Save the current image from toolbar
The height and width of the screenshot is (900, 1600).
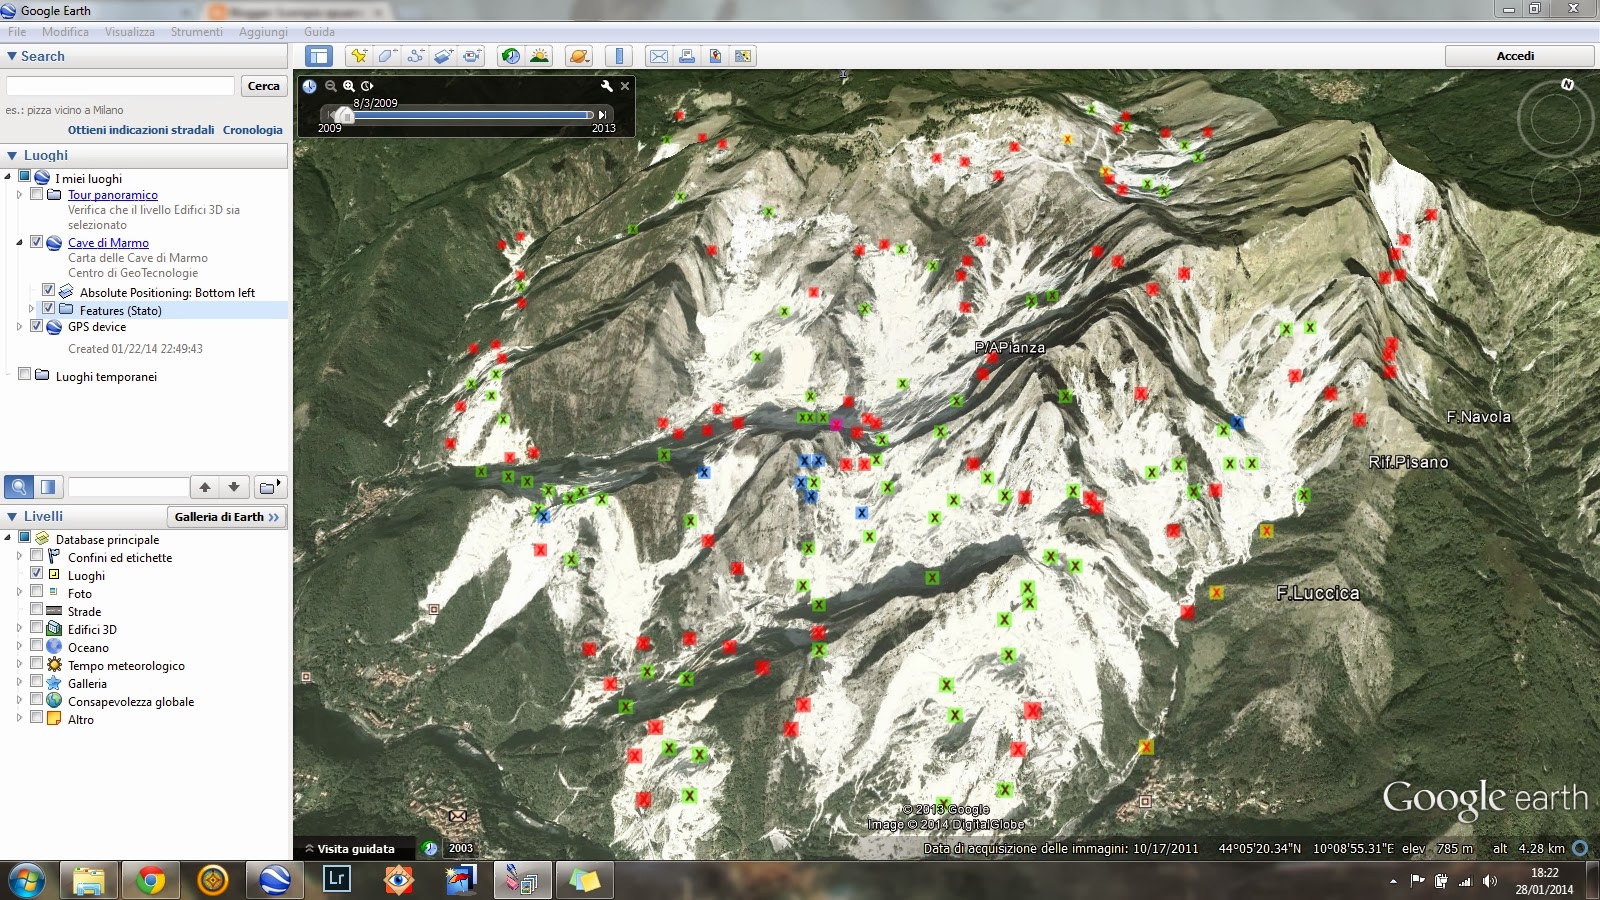pyautogui.click(x=715, y=56)
